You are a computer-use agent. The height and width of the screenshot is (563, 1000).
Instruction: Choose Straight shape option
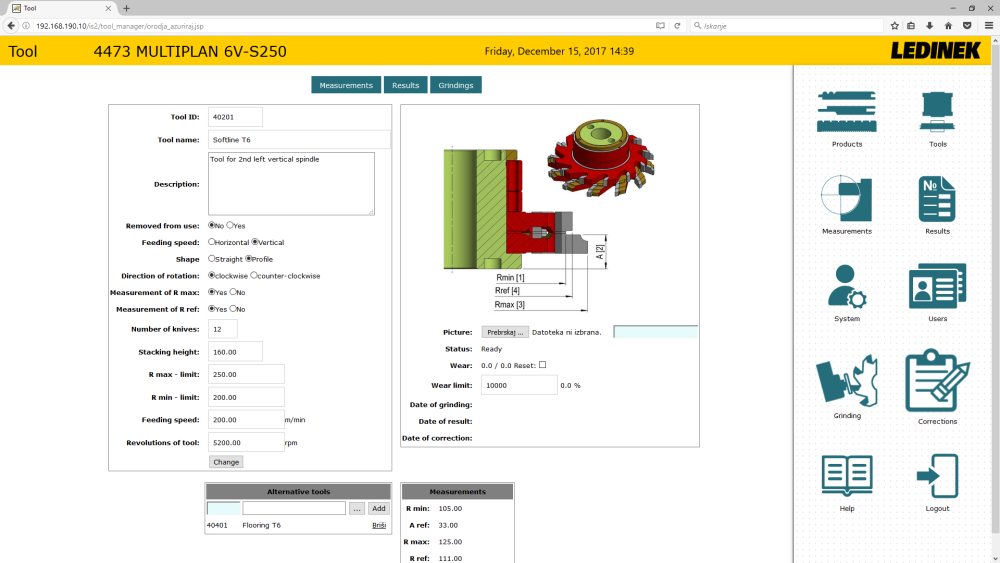click(212, 258)
